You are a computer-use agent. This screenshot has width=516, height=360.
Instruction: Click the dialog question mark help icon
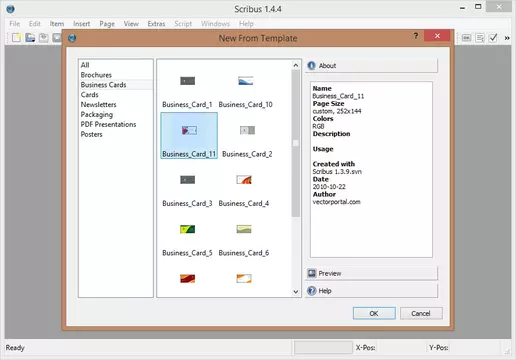(416, 36)
